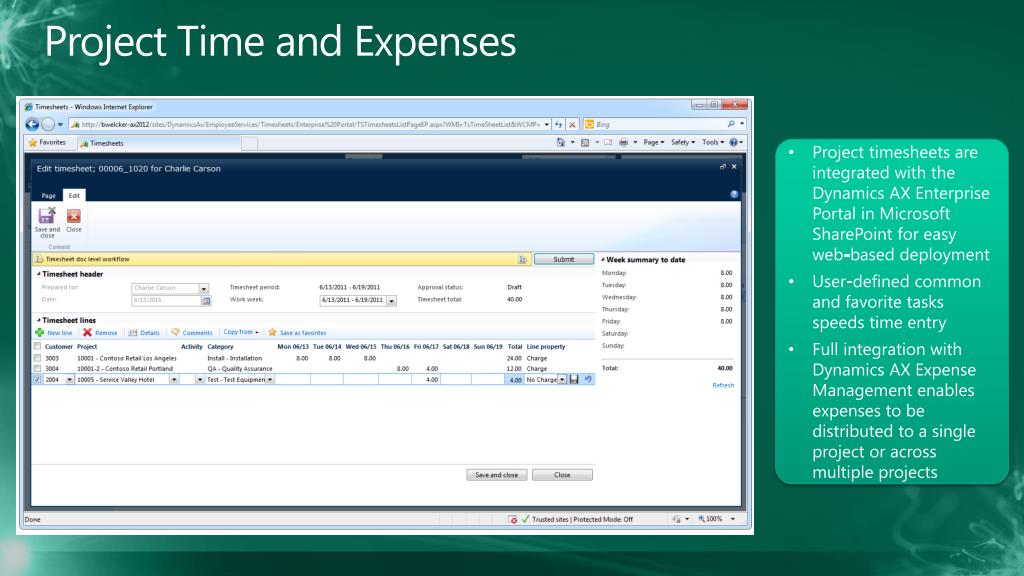Expand the Copy from menu

pos(240,332)
